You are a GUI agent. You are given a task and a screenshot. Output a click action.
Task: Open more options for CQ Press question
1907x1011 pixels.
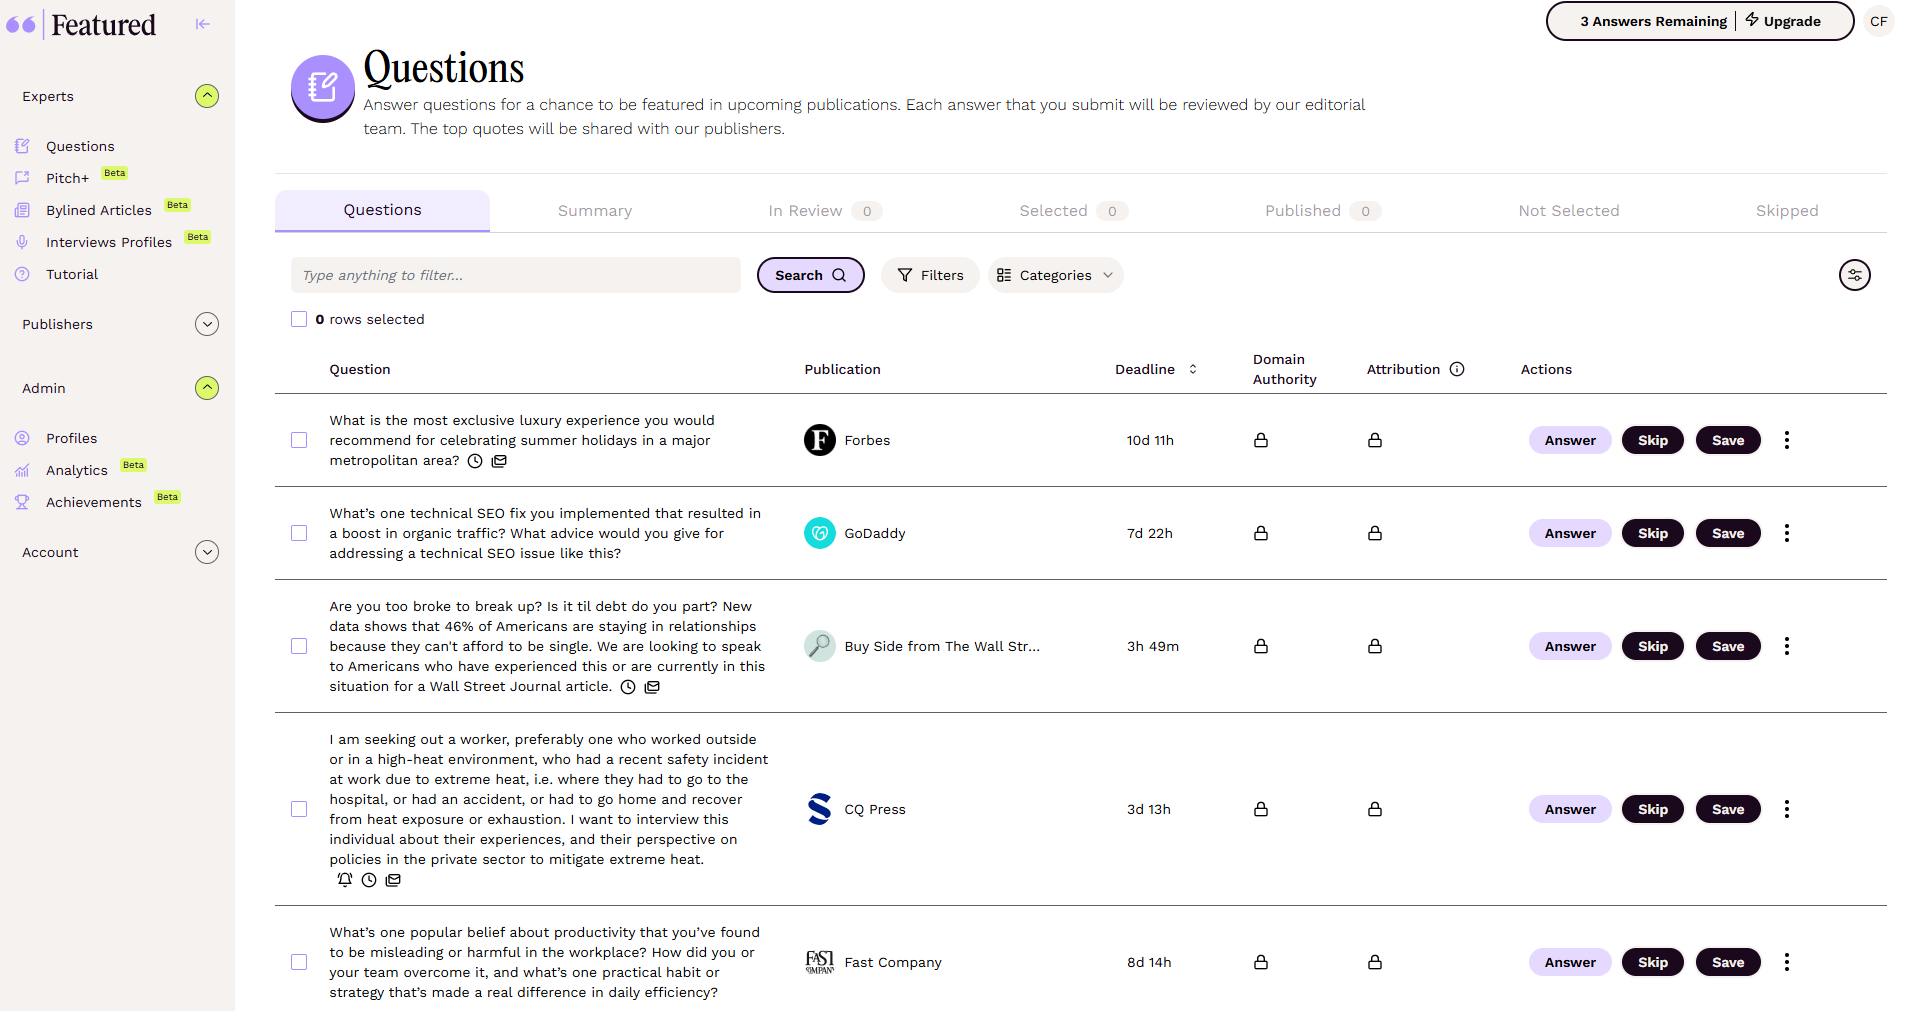point(1787,809)
